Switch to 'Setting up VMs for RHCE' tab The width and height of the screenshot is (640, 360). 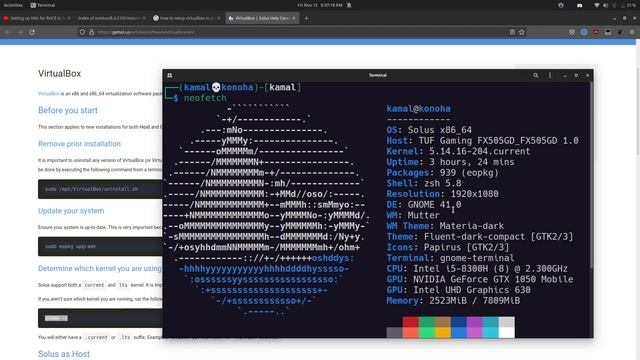[37, 18]
